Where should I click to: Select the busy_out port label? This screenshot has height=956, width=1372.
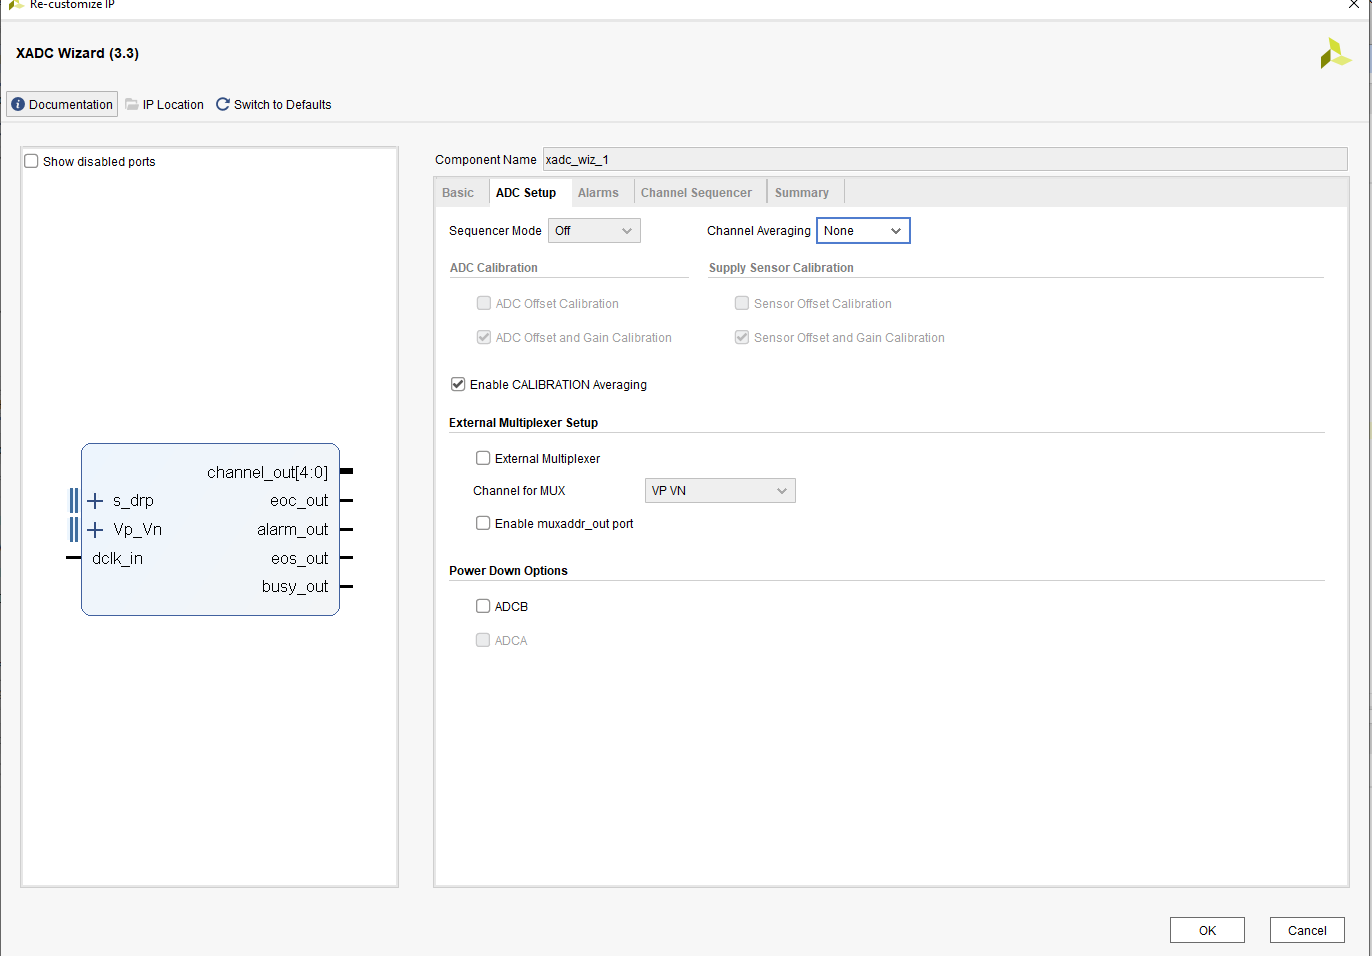click(x=295, y=586)
